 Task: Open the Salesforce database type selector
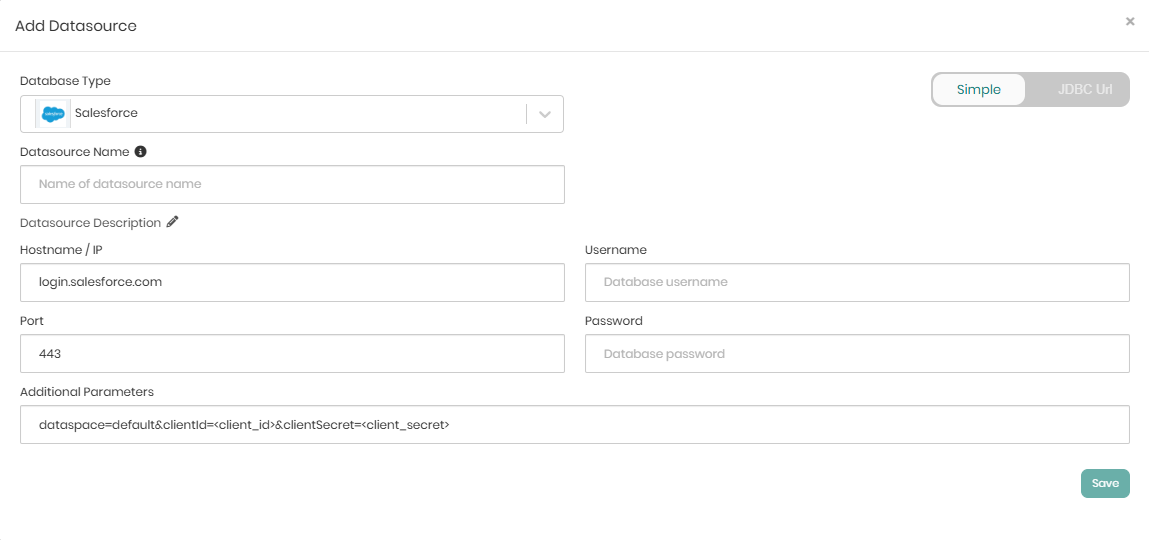pos(280,114)
